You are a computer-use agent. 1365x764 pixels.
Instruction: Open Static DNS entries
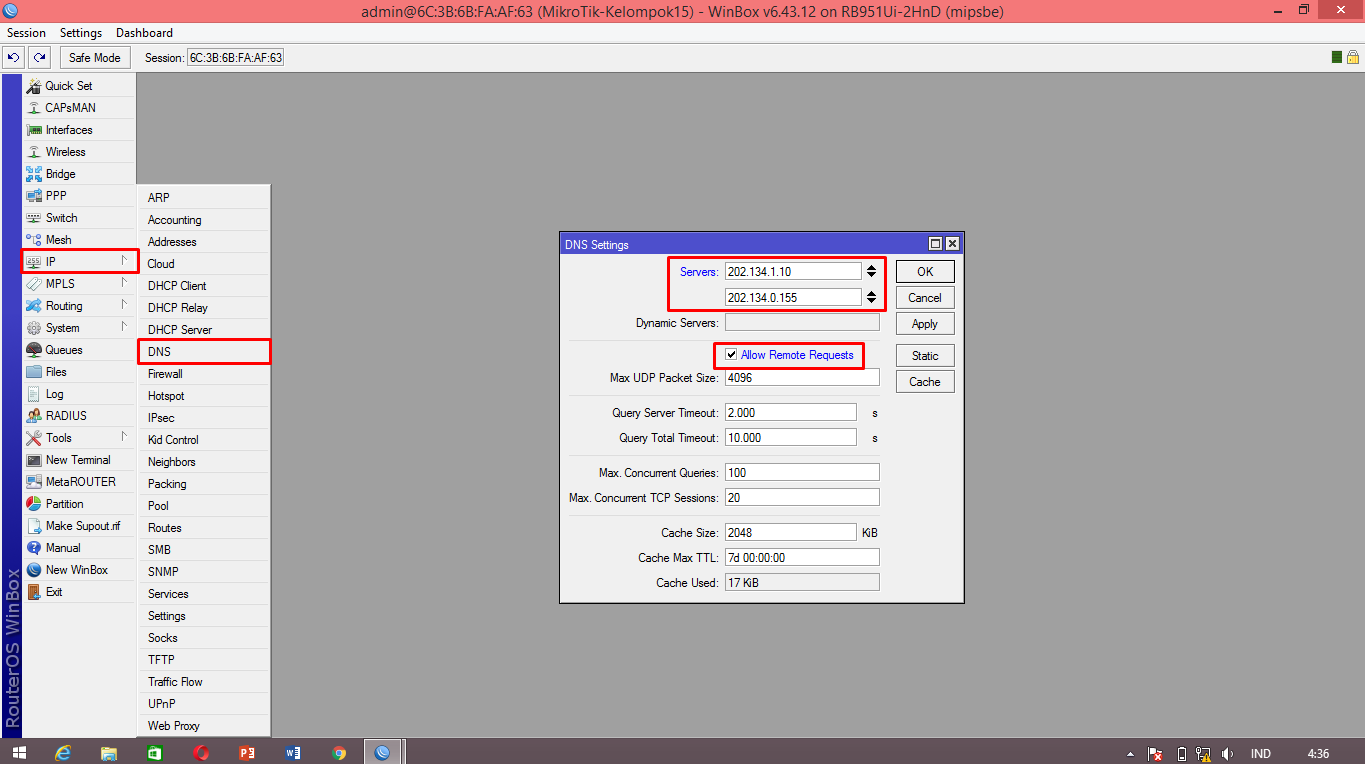[925, 356]
